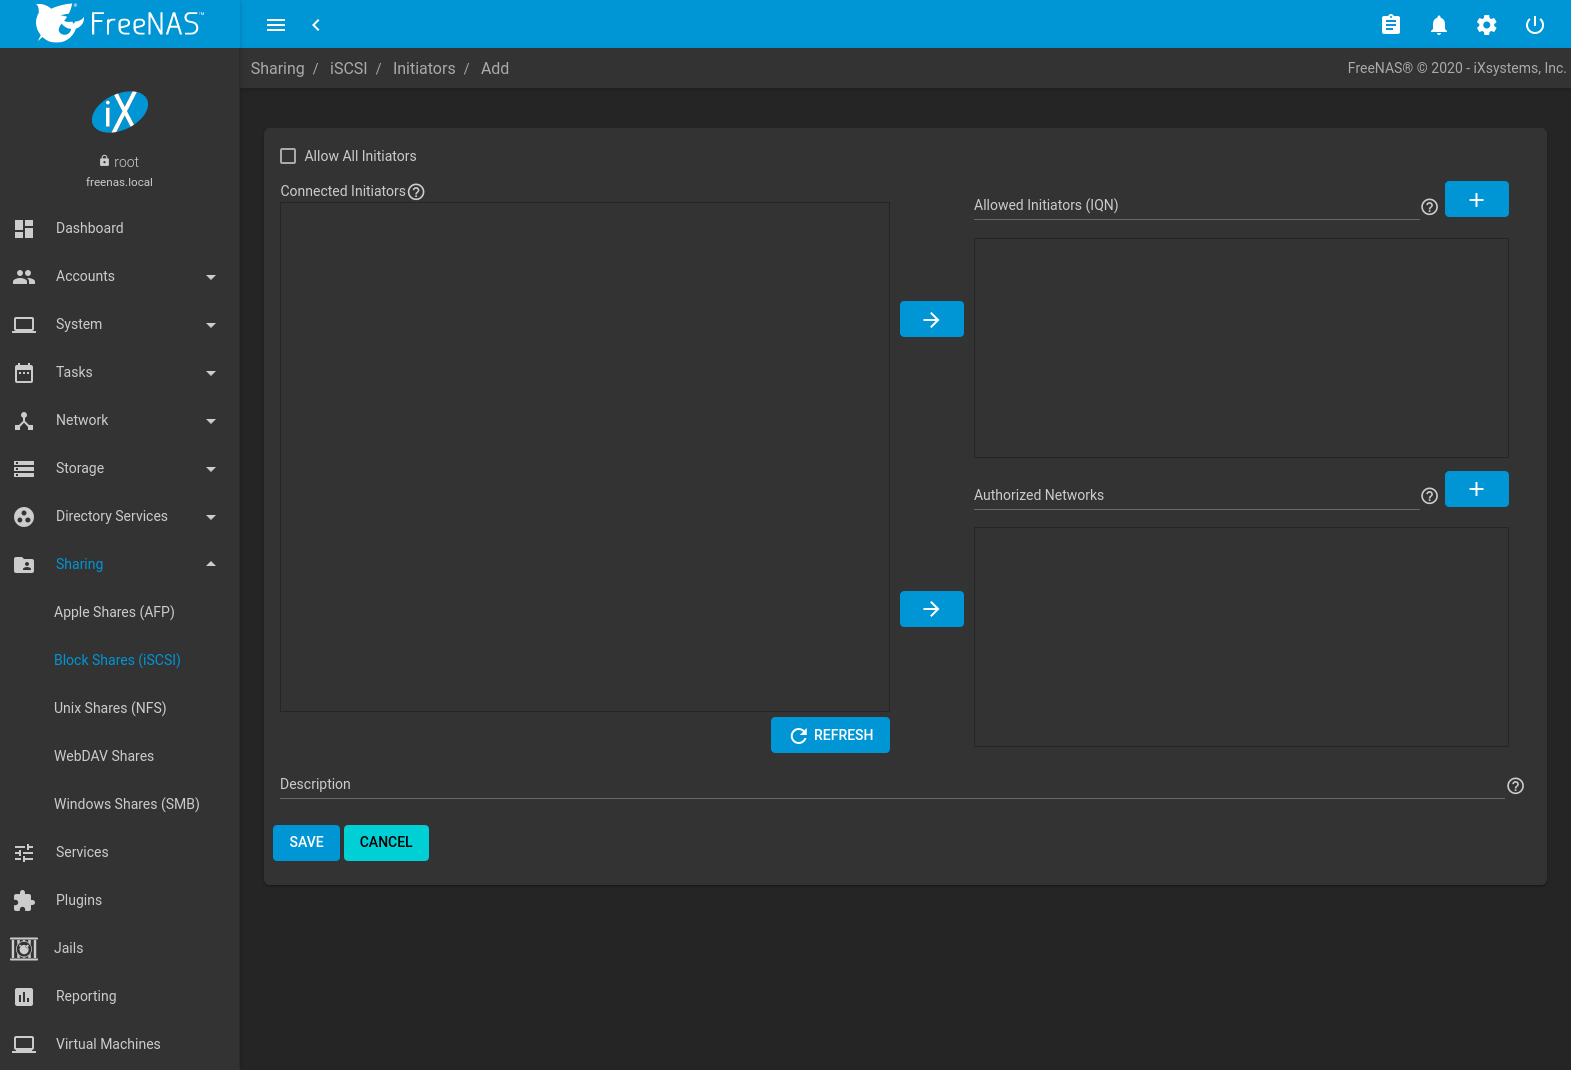Enable the Allow All Initiators checkbox
1571x1070 pixels.
288,156
